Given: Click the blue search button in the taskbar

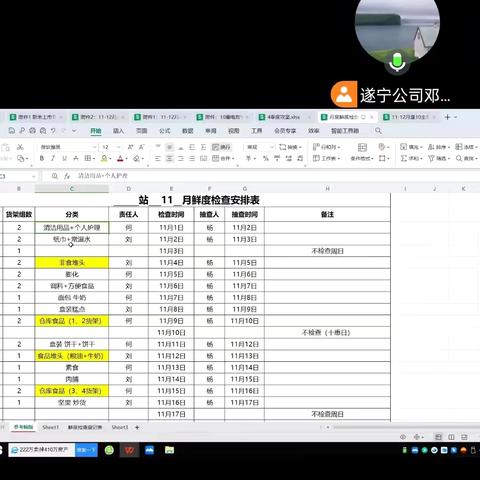Looking at the screenshot, I should [86, 450].
